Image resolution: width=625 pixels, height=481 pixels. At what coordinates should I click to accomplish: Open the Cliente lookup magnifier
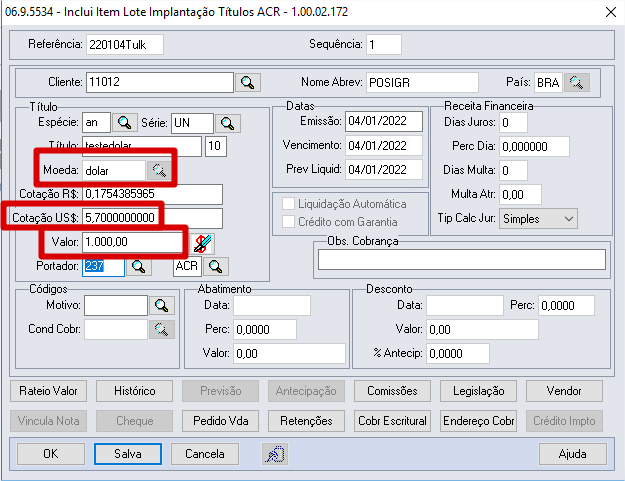(248, 82)
